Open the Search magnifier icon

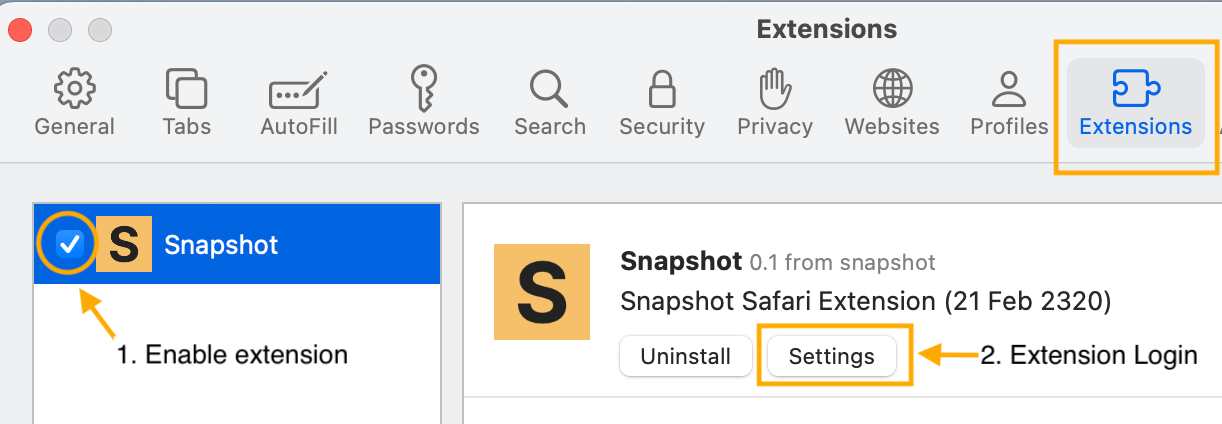pos(549,89)
